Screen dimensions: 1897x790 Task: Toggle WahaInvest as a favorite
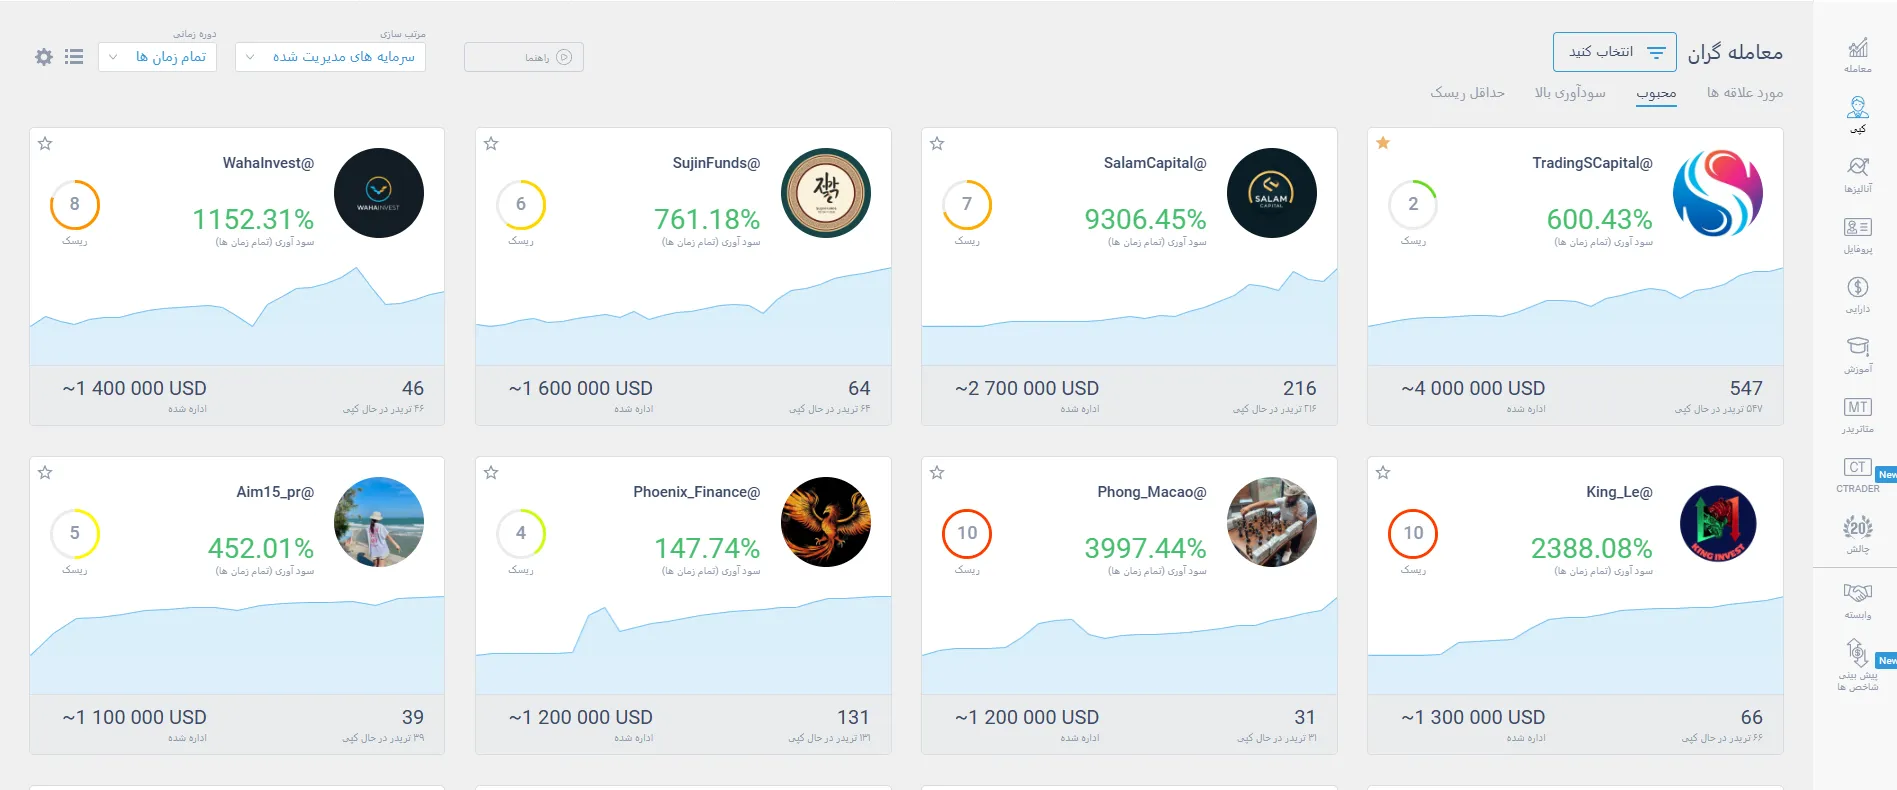coord(45,143)
